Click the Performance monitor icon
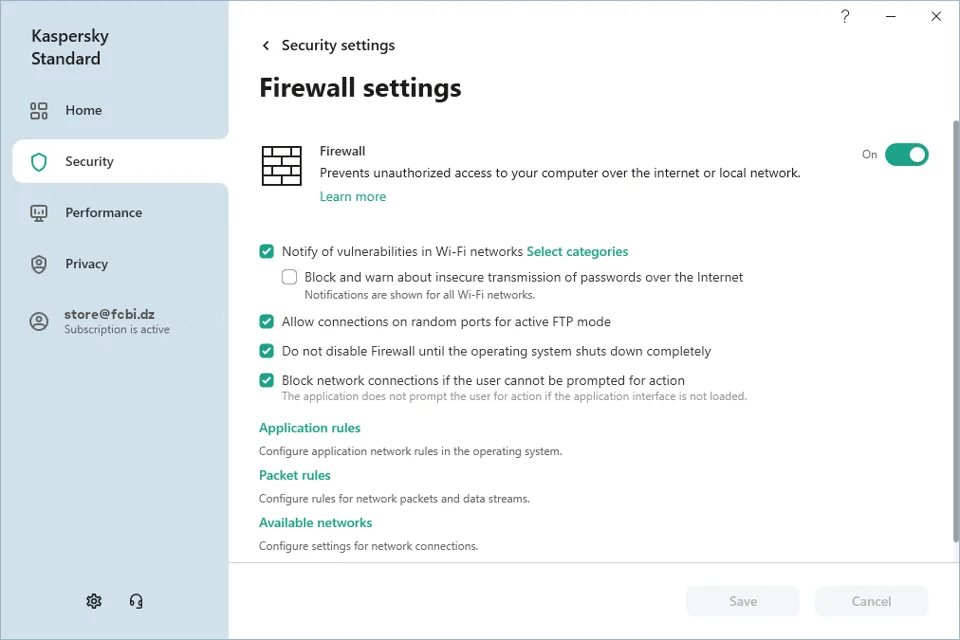 (39, 213)
